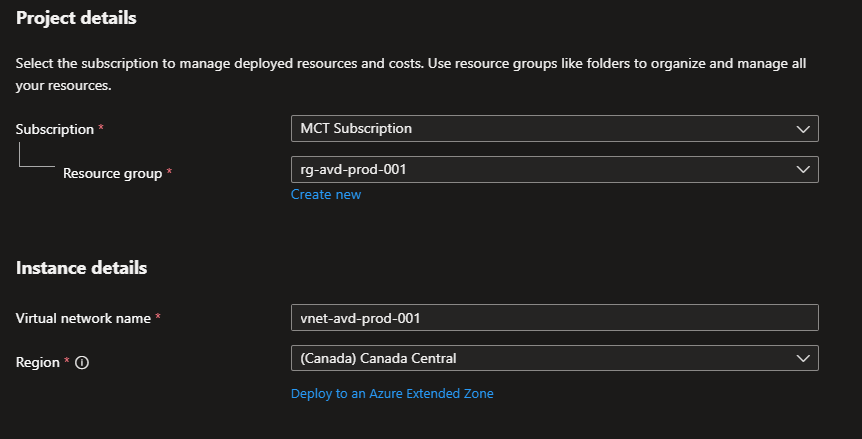
Task: Click the Create new resource group link
Action: pyautogui.click(x=326, y=195)
